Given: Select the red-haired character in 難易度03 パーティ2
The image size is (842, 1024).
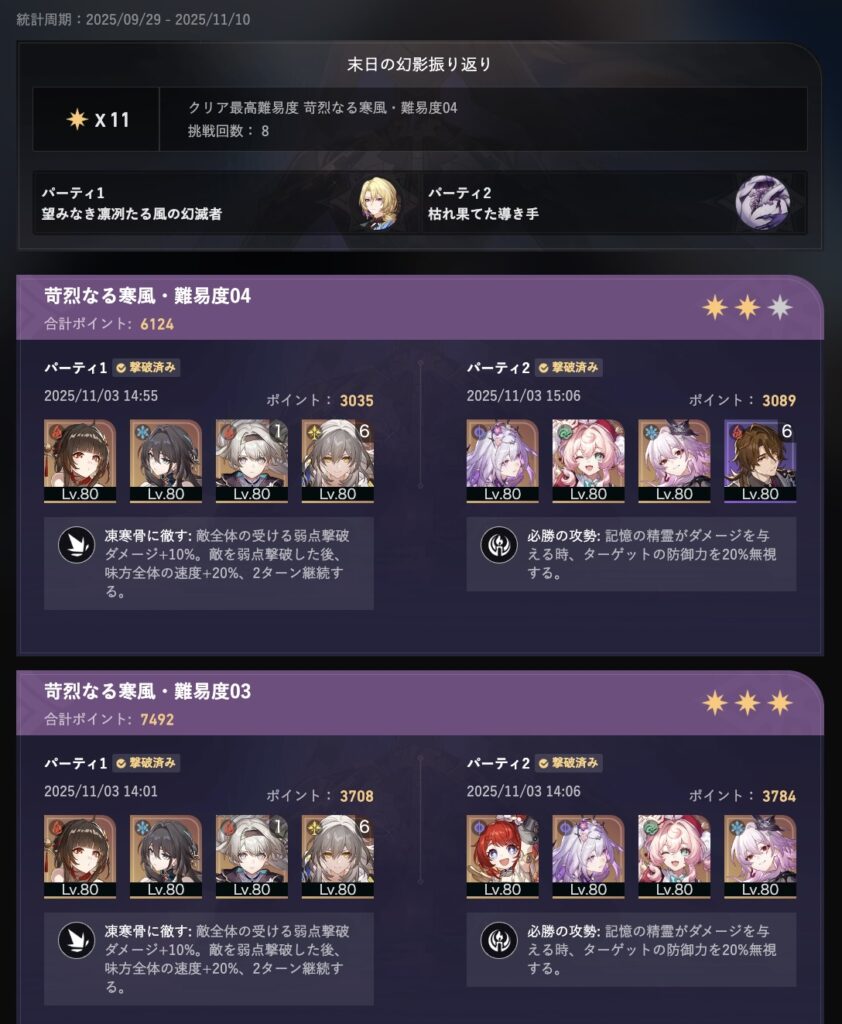Looking at the screenshot, I should pos(502,856).
